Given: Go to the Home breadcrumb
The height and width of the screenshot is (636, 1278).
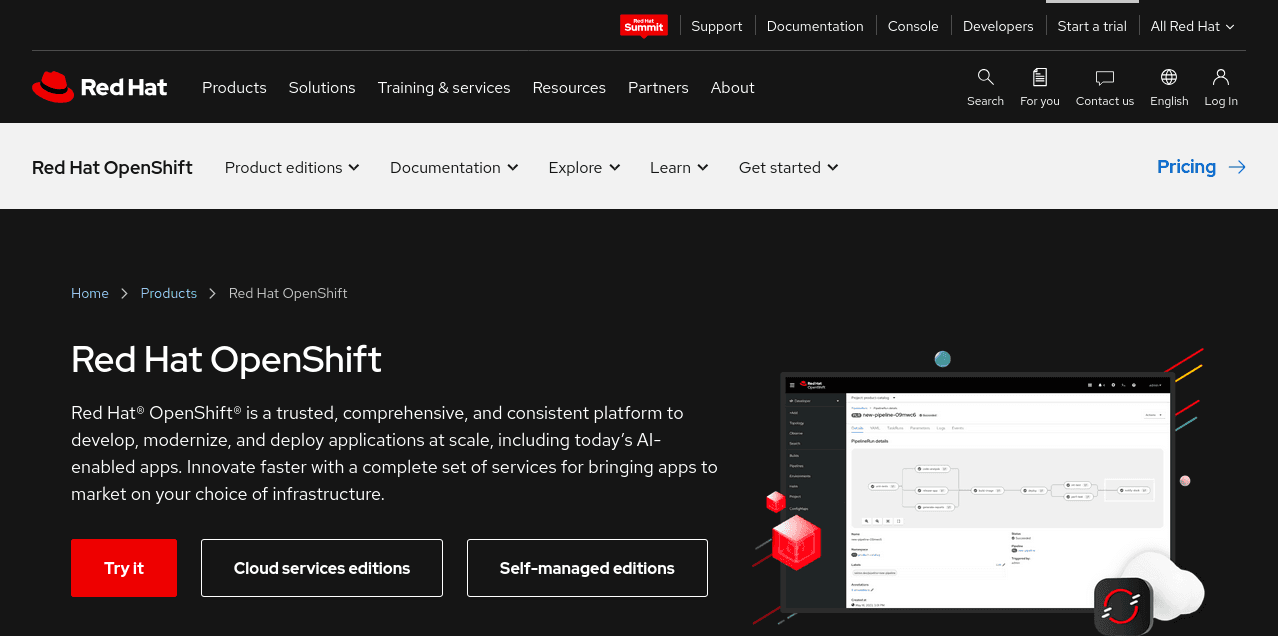Looking at the screenshot, I should (90, 293).
